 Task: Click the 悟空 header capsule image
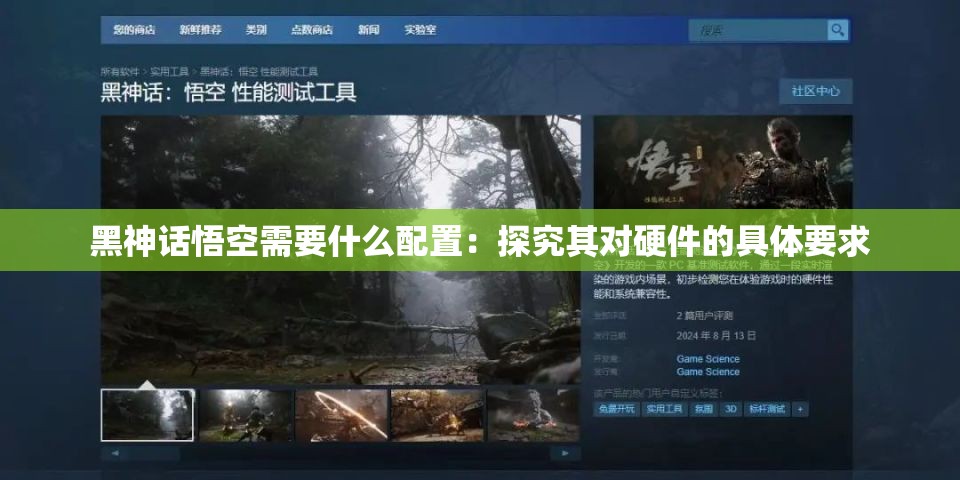click(x=722, y=162)
